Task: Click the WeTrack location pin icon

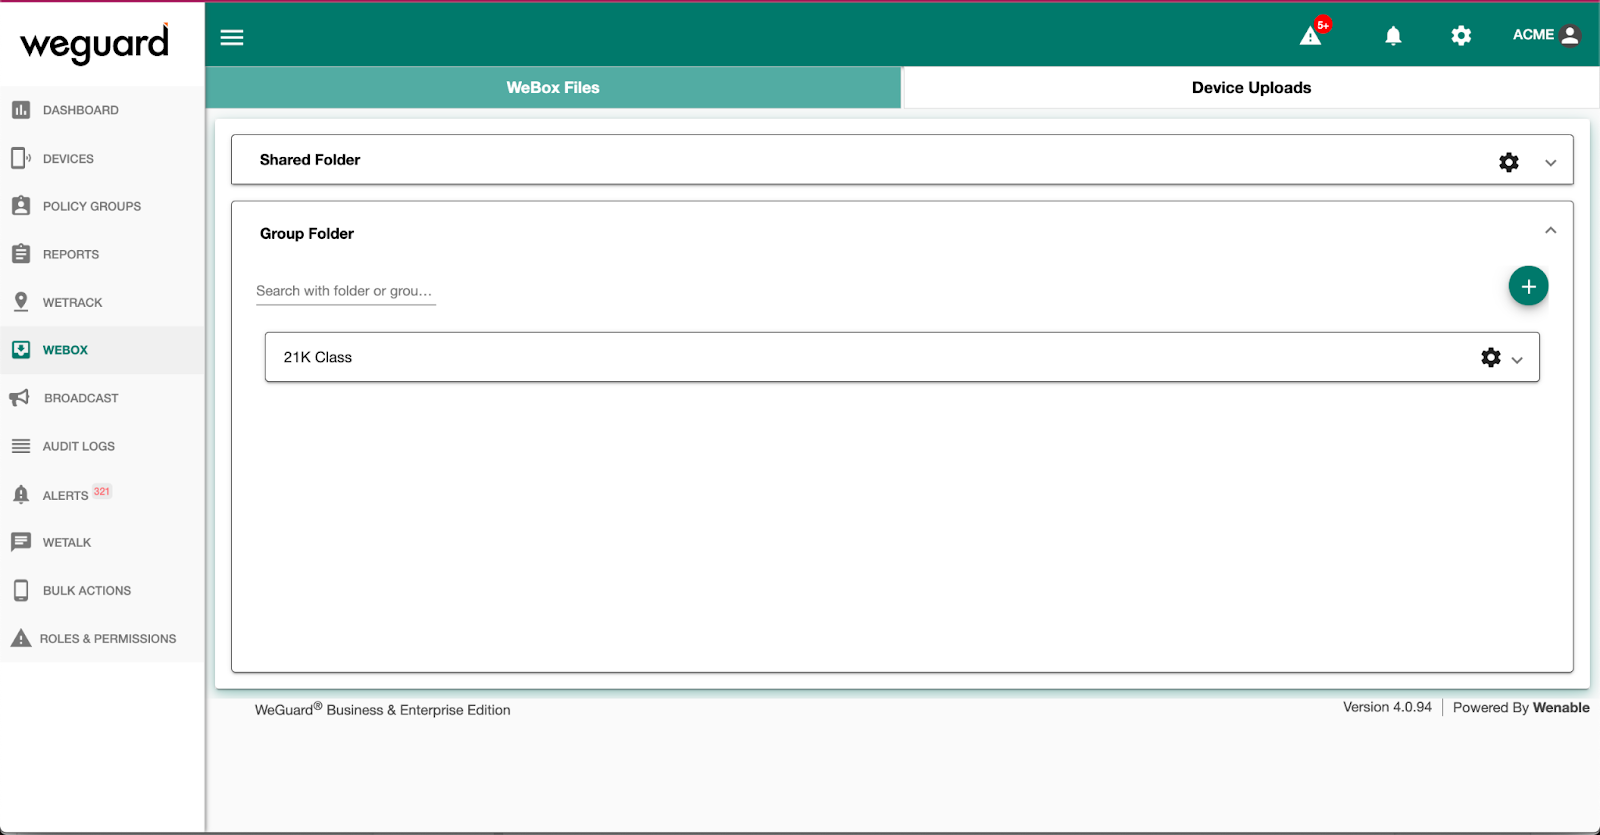Action: point(21,302)
